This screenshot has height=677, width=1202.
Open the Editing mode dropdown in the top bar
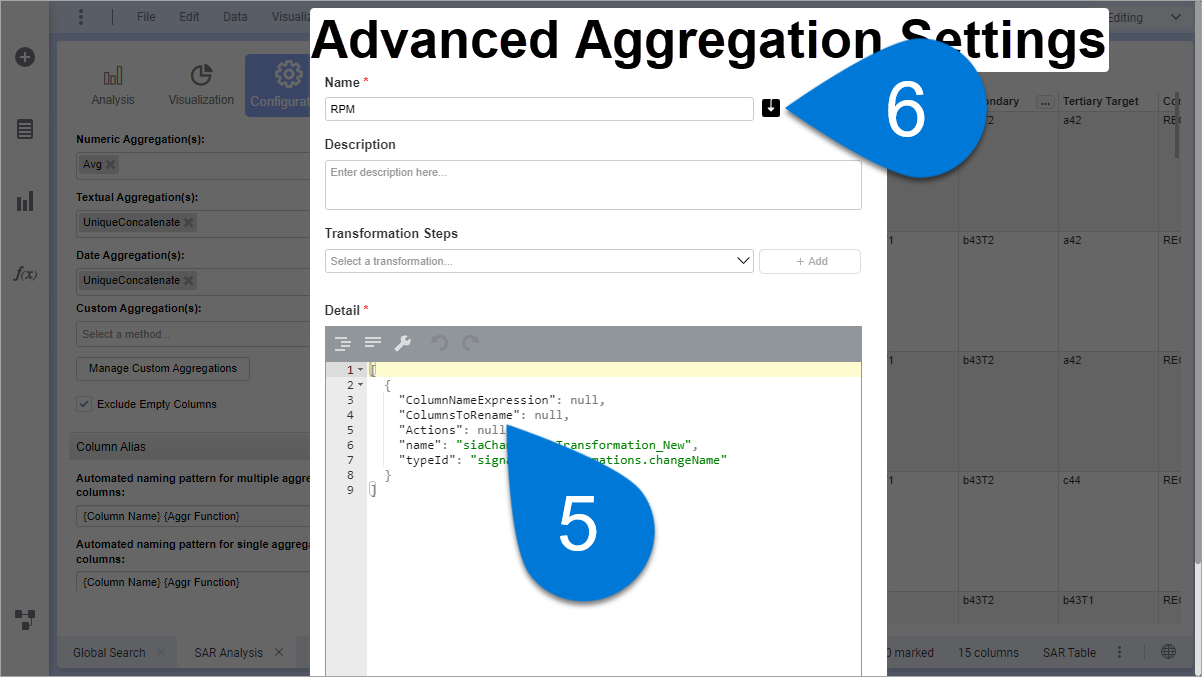1144,17
